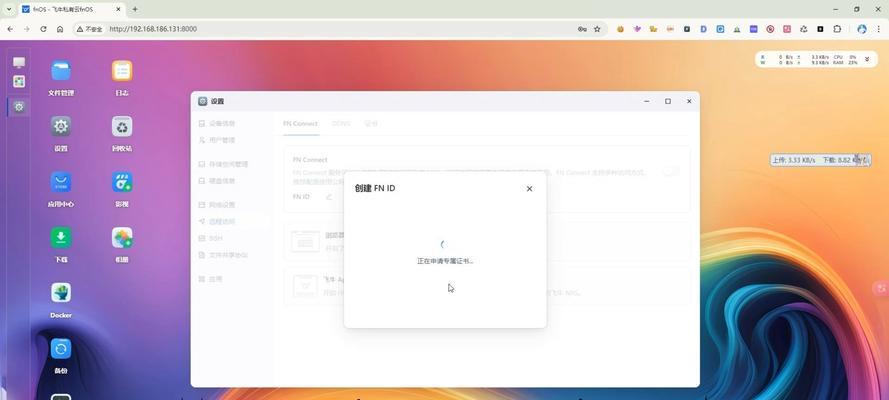The width and height of the screenshot is (889, 400).
Task: Open the 文件管理 file manager desktop icon
Action: (61, 71)
